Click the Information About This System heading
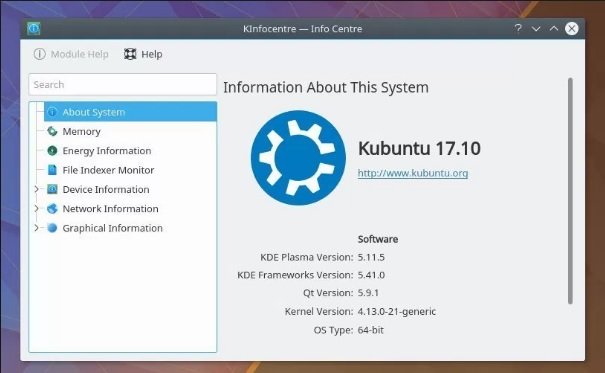 click(326, 88)
